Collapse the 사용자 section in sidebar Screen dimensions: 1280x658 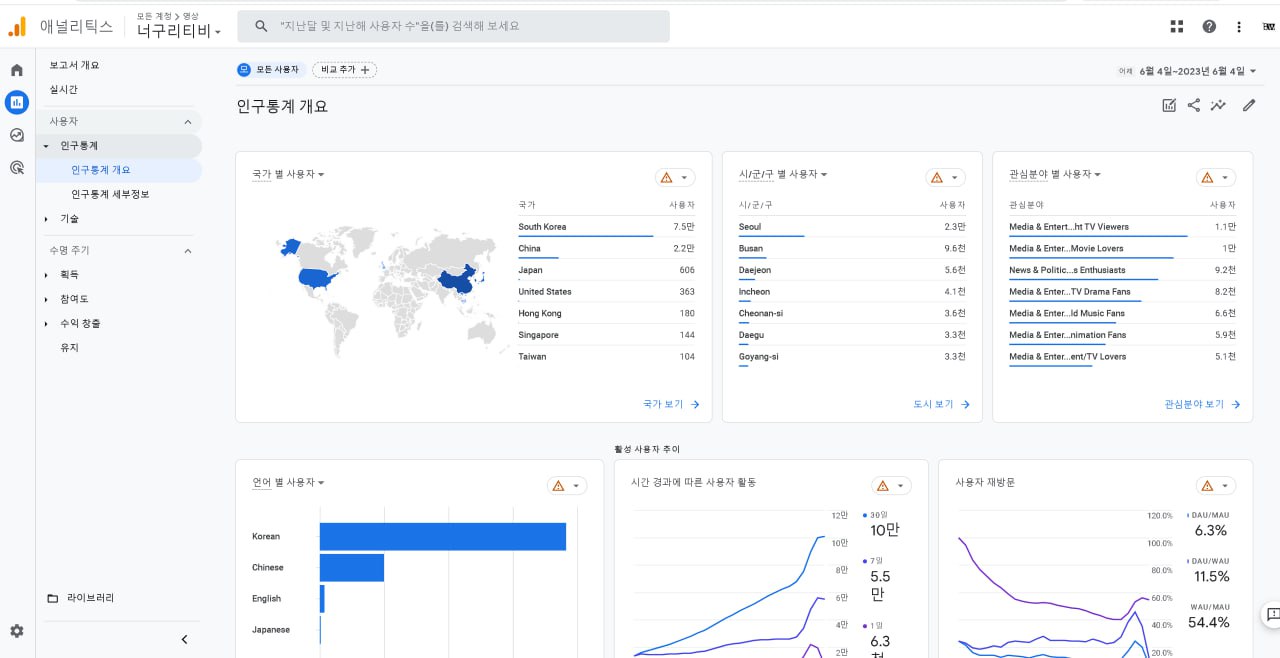187,122
